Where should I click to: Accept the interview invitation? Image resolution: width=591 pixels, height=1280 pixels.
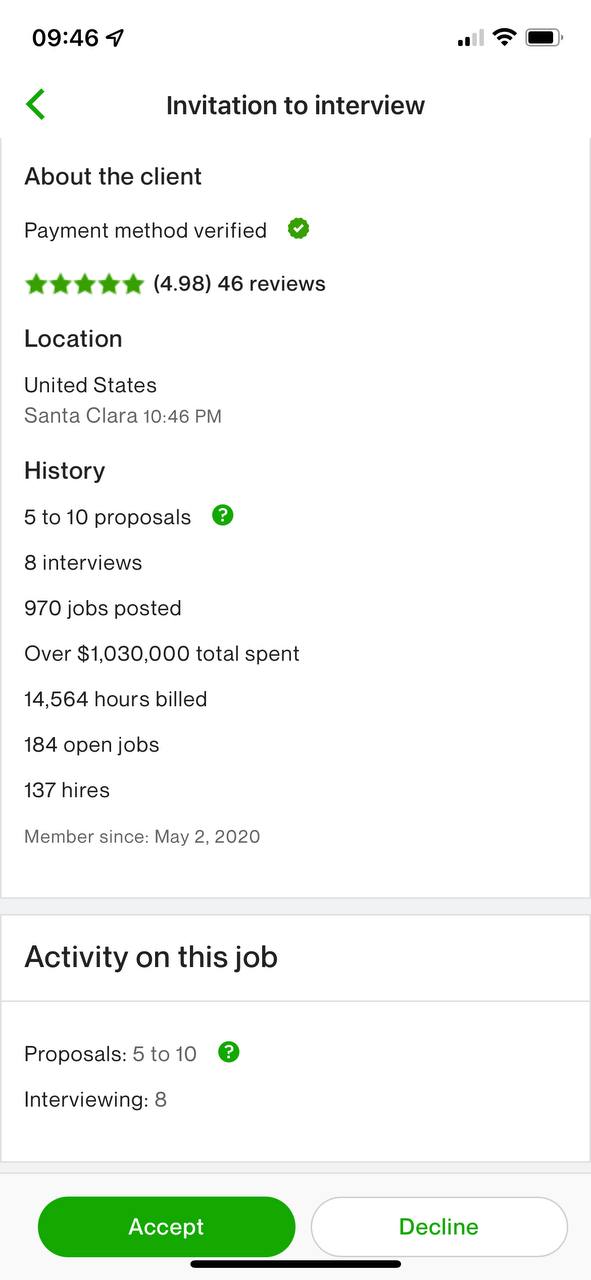click(x=166, y=1226)
